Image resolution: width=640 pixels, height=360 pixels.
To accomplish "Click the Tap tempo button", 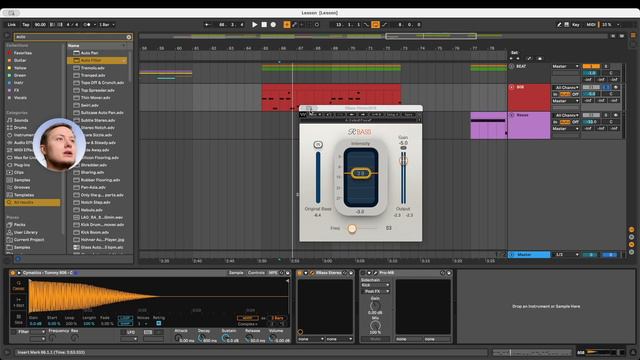I will tap(26, 24).
